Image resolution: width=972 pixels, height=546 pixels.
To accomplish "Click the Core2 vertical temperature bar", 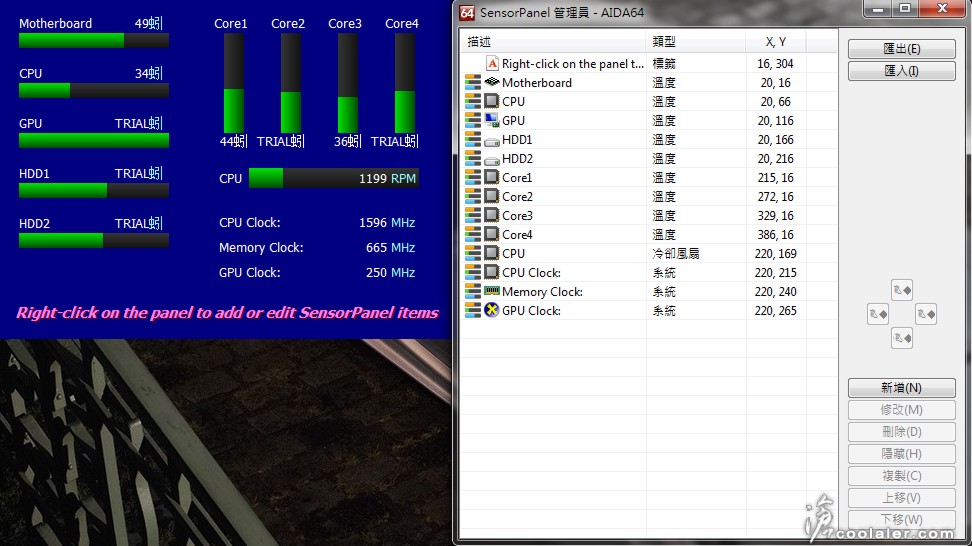I will tap(291, 82).
